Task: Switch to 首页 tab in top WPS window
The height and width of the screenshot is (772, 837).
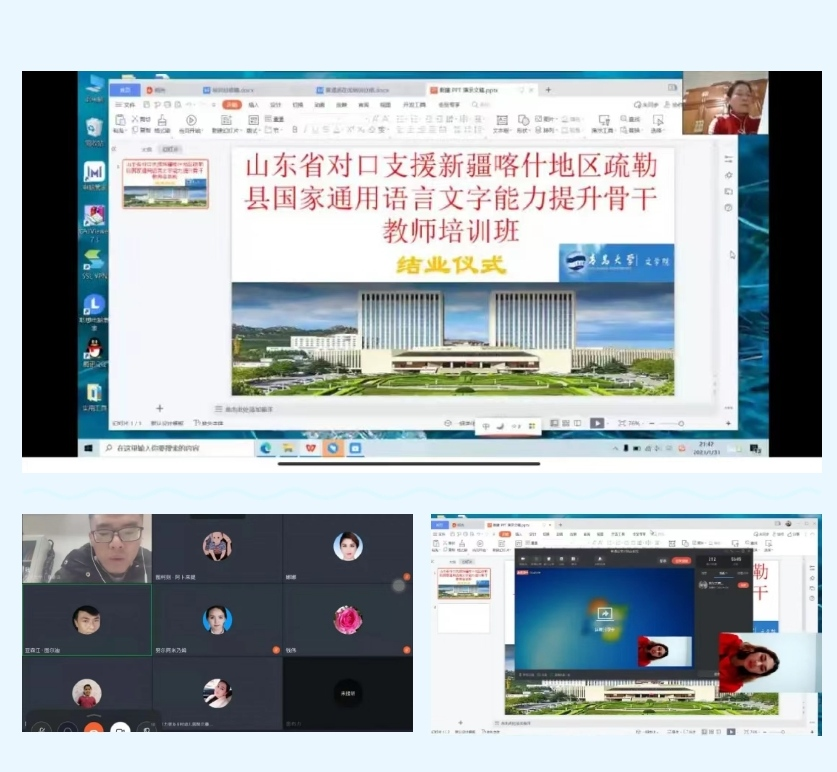Action: [x=125, y=90]
